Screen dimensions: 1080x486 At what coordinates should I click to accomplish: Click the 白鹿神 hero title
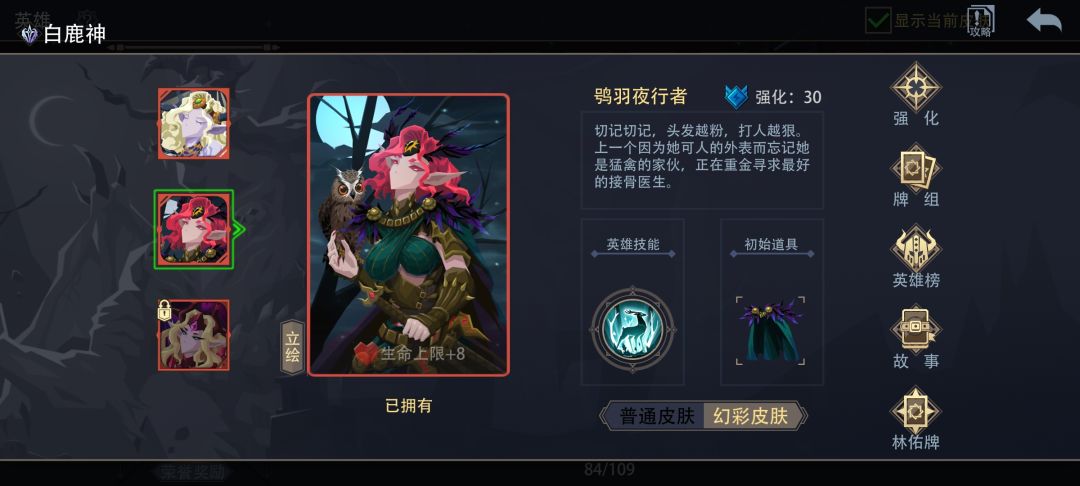tap(74, 34)
